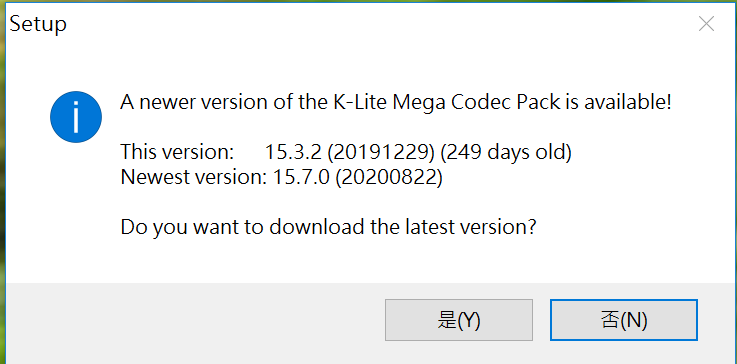This screenshot has width=737, height=364.
Task: Close the Setup dialog with the X
Action: (x=706, y=24)
